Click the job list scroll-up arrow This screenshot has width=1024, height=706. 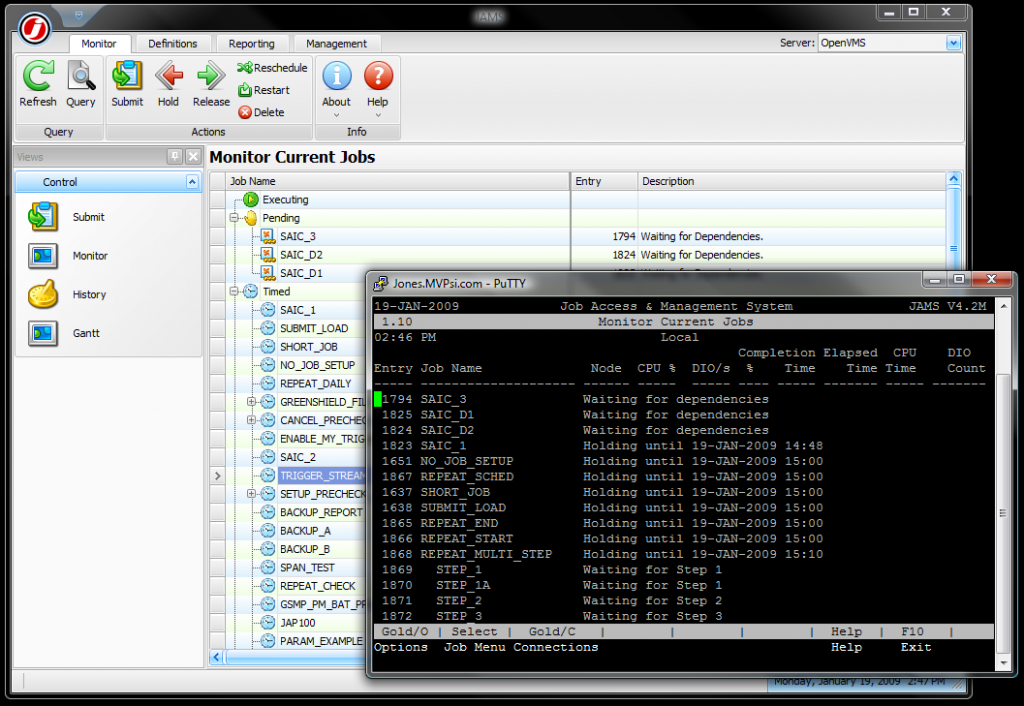coord(953,179)
